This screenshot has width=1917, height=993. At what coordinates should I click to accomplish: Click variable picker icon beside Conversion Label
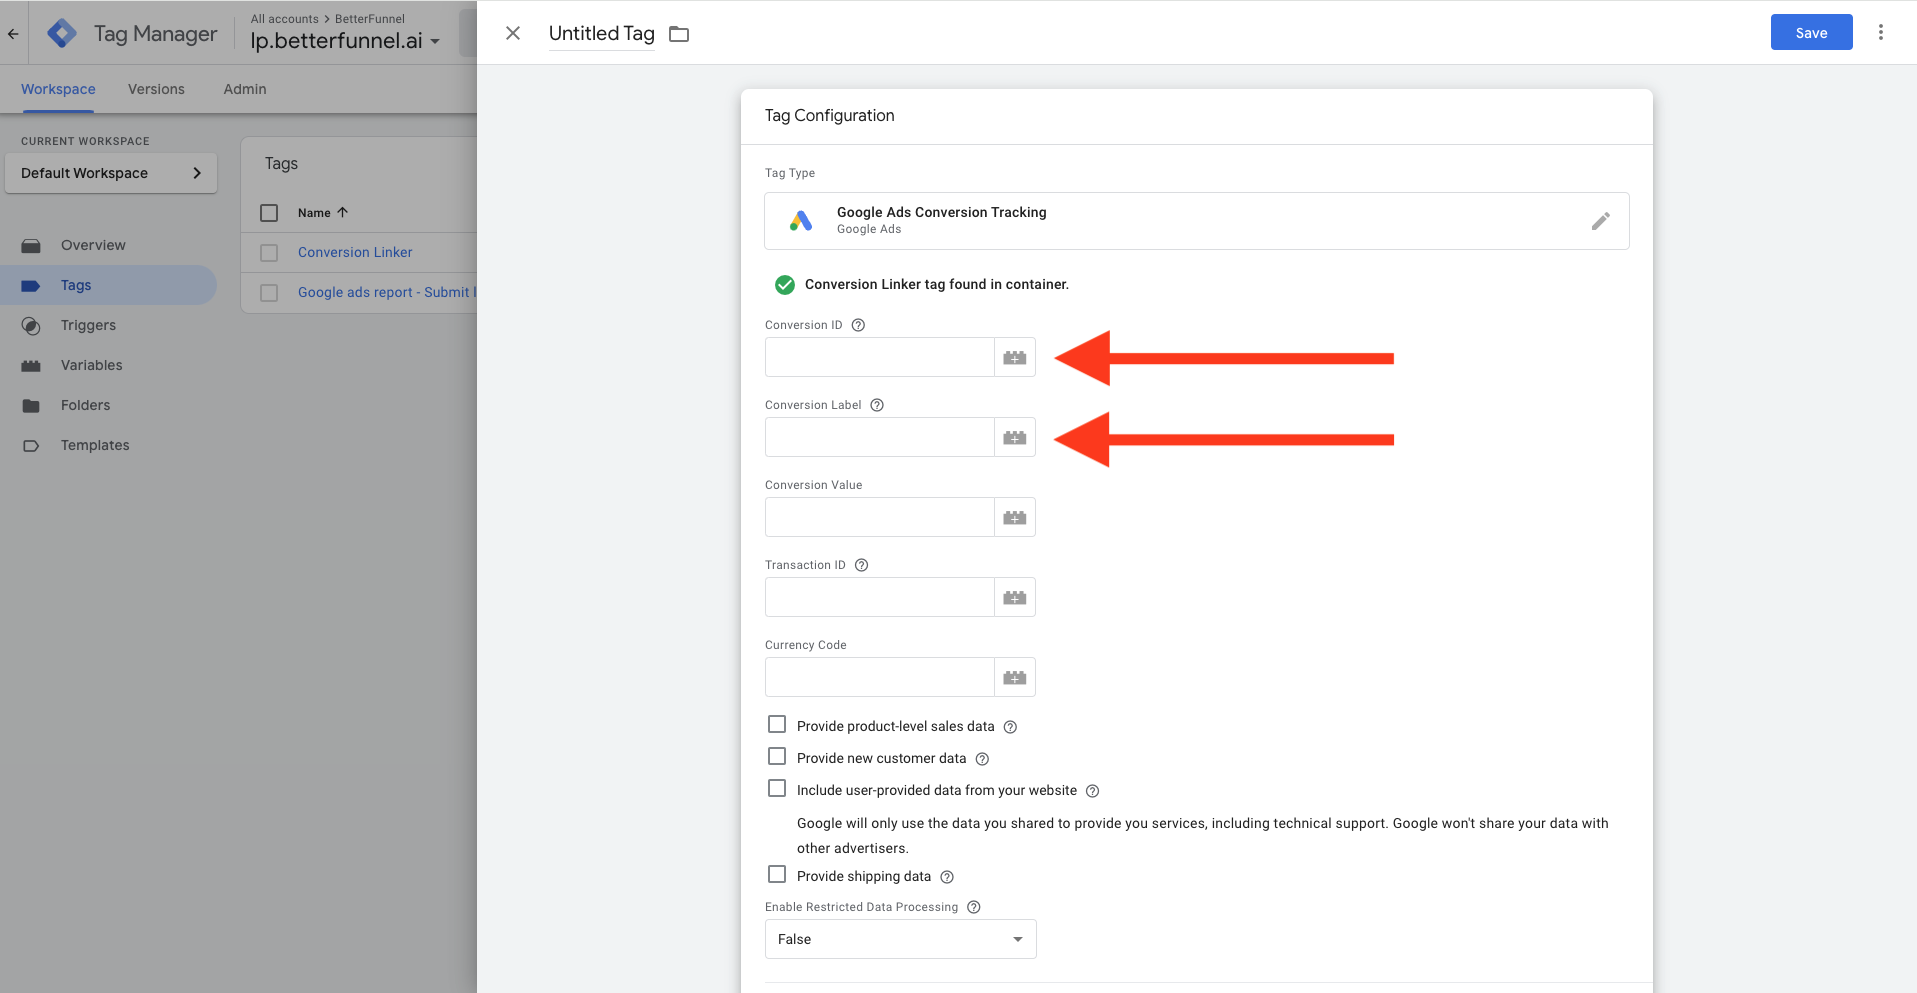[x=1014, y=437]
